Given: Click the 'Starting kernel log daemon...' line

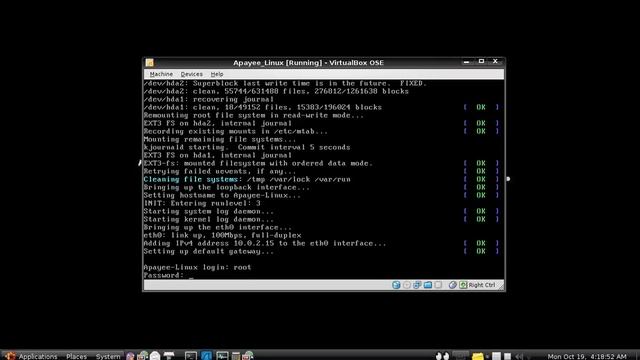Looking at the screenshot, I should (209, 219).
